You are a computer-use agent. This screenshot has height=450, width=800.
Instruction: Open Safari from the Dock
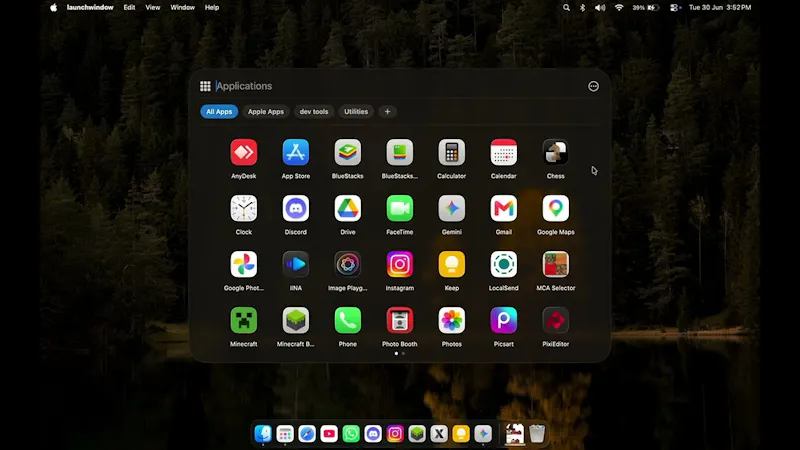click(307, 434)
